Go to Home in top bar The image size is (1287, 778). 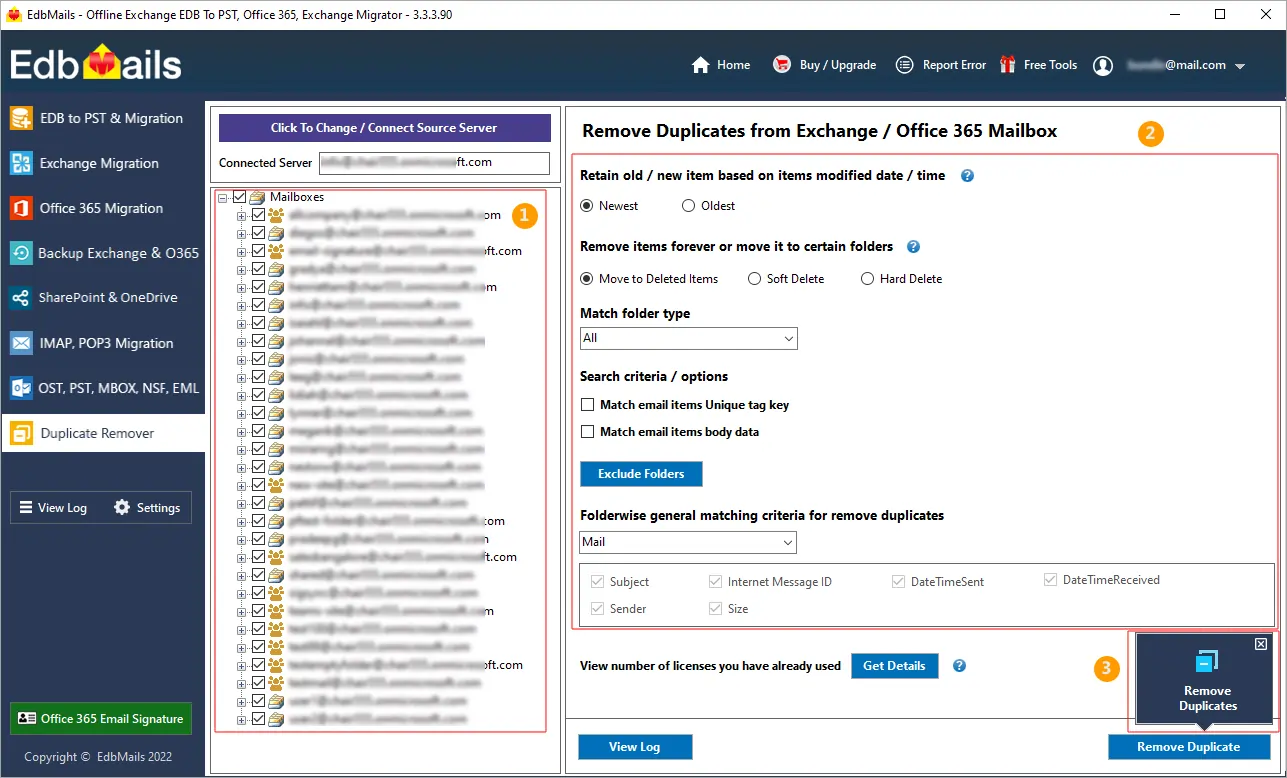720,65
